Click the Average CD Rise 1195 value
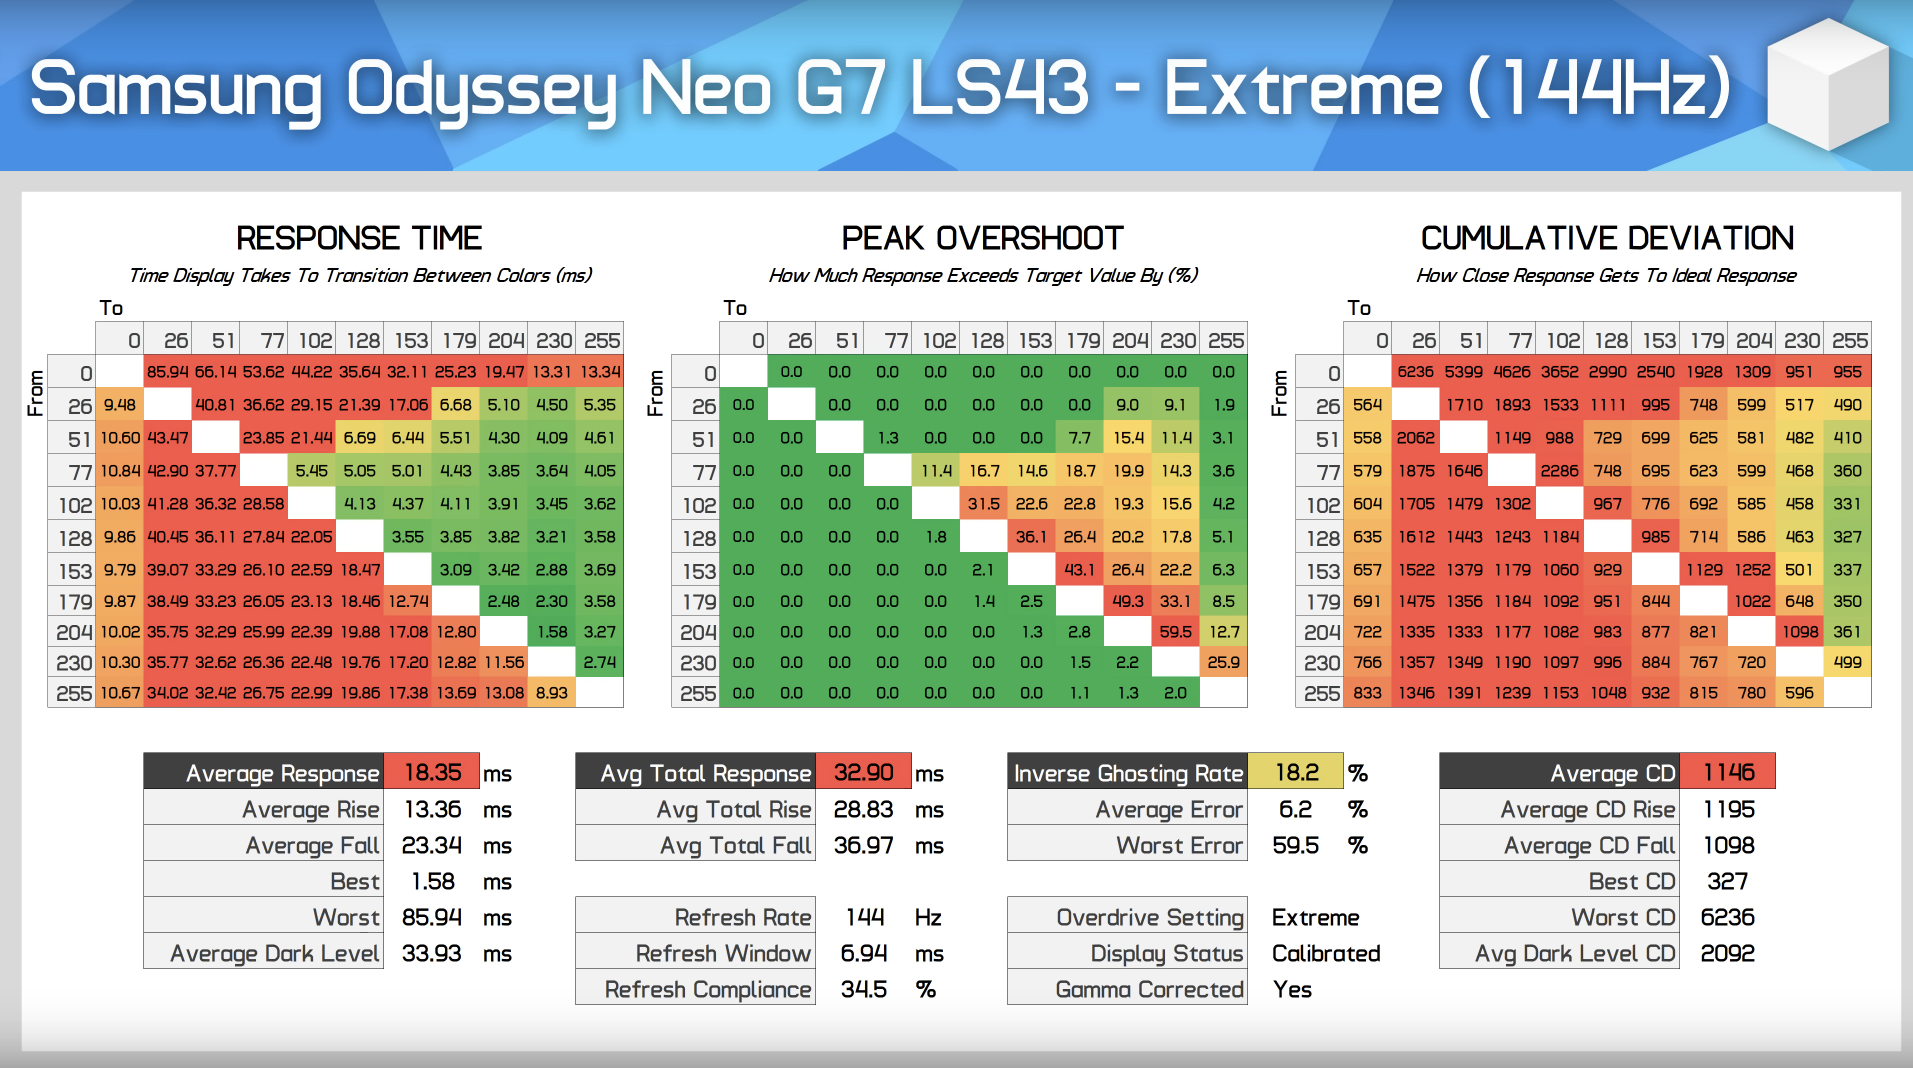The height and width of the screenshot is (1068, 1913). pos(1728,809)
